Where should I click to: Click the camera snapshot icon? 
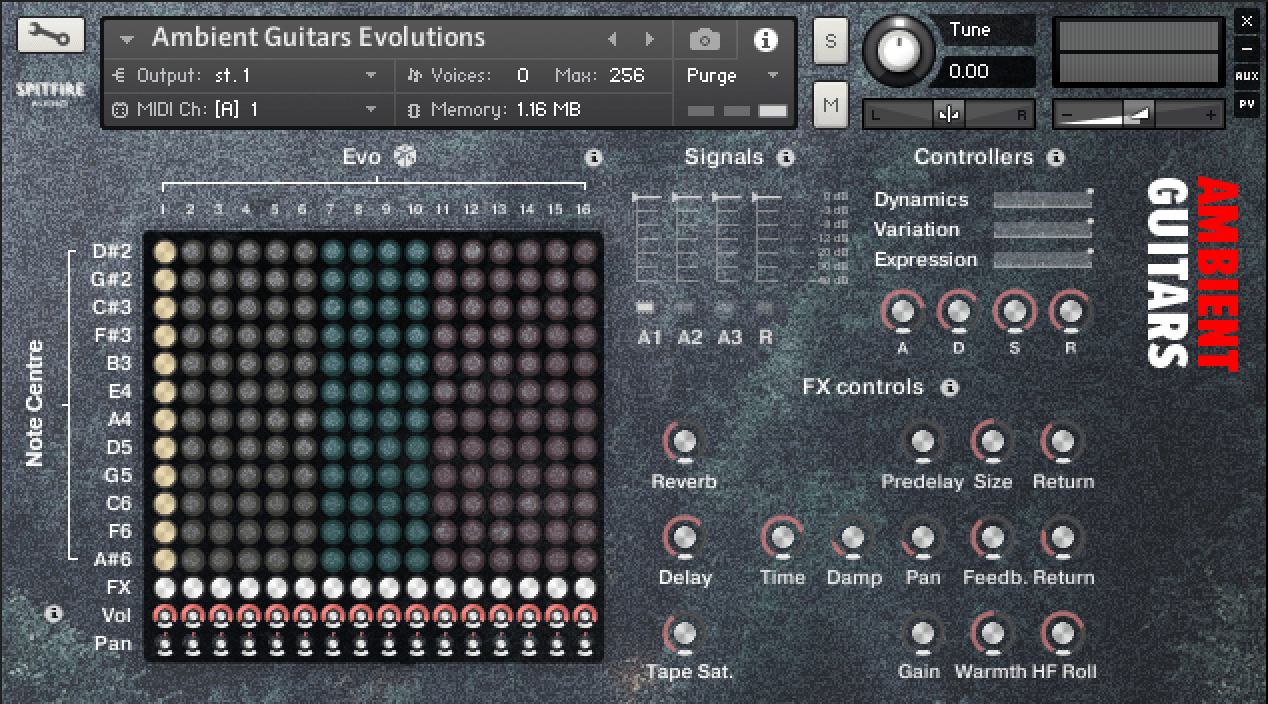704,40
